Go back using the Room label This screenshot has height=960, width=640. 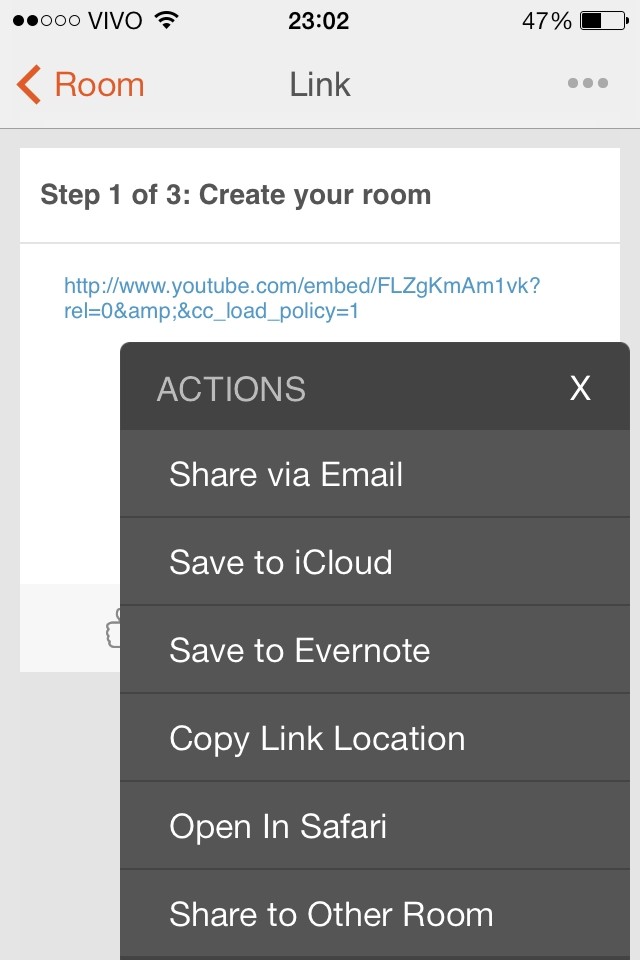tap(99, 85)
